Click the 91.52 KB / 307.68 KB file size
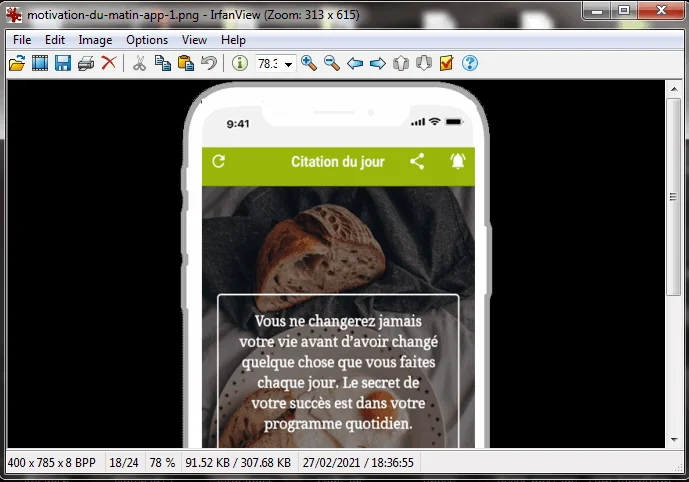 tap(238, 463)
